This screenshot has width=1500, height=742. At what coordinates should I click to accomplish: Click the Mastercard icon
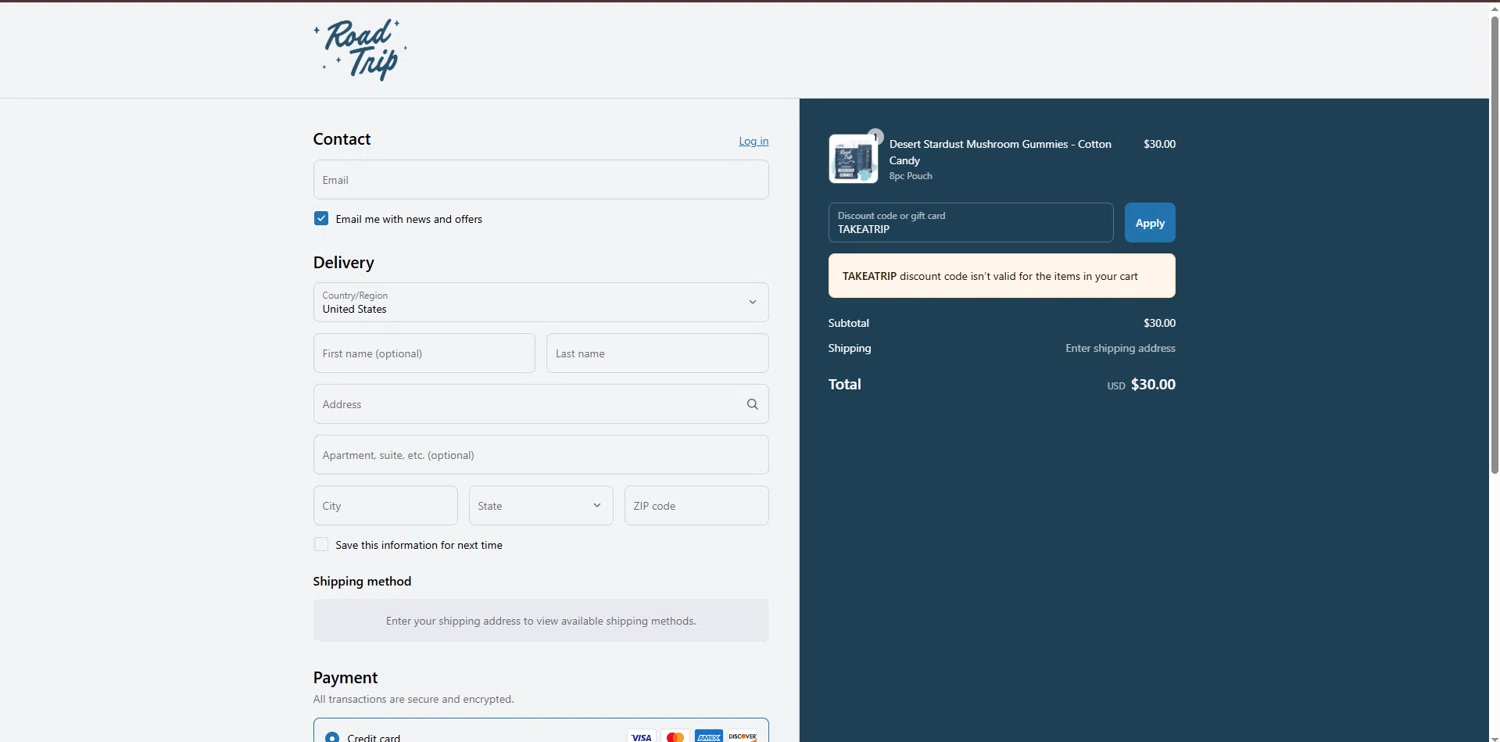(x=675, y=737)
